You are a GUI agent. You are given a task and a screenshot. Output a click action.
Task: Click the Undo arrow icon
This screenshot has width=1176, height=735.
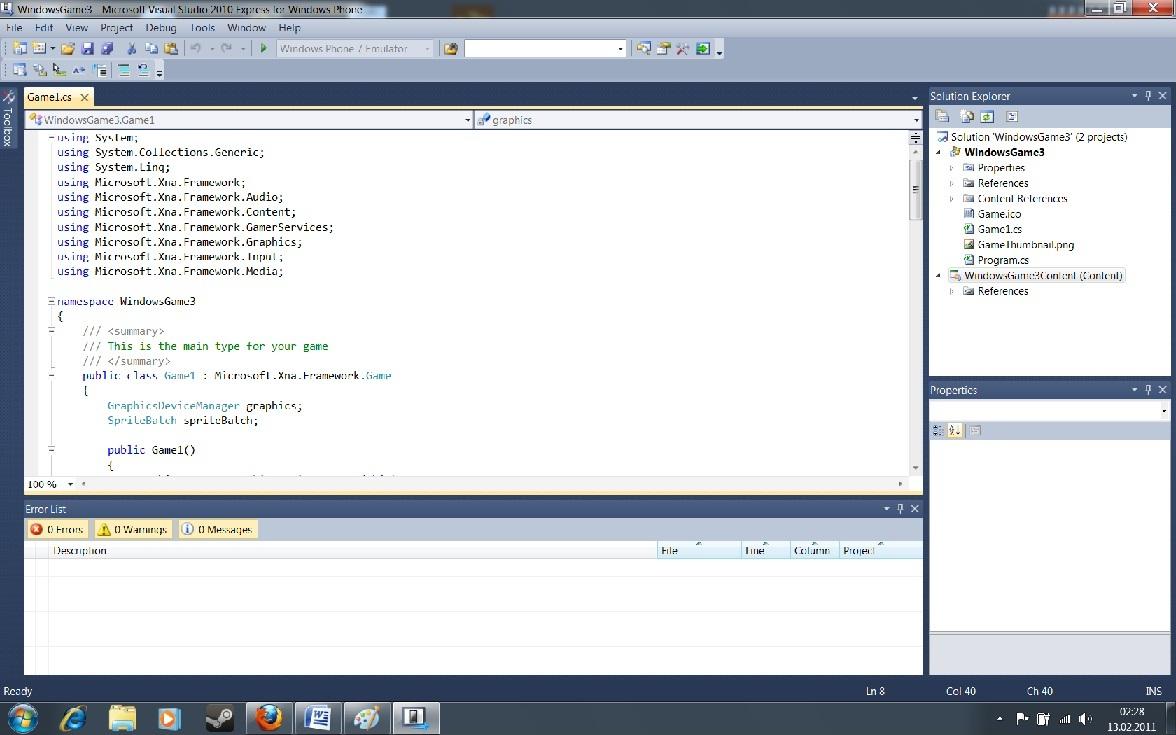tap(196, 48)
